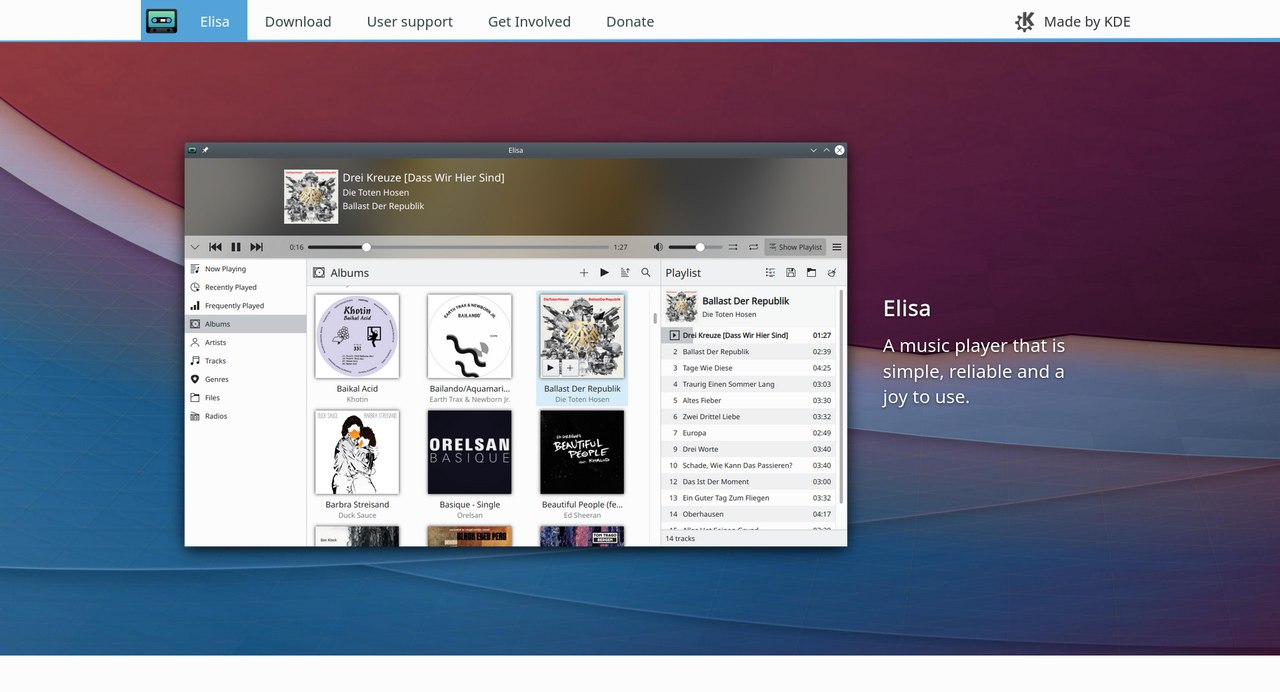1280x692 pixels.
Task: Select playlist track Das Ist Der Moment
Action: click(x=749, y=481)
